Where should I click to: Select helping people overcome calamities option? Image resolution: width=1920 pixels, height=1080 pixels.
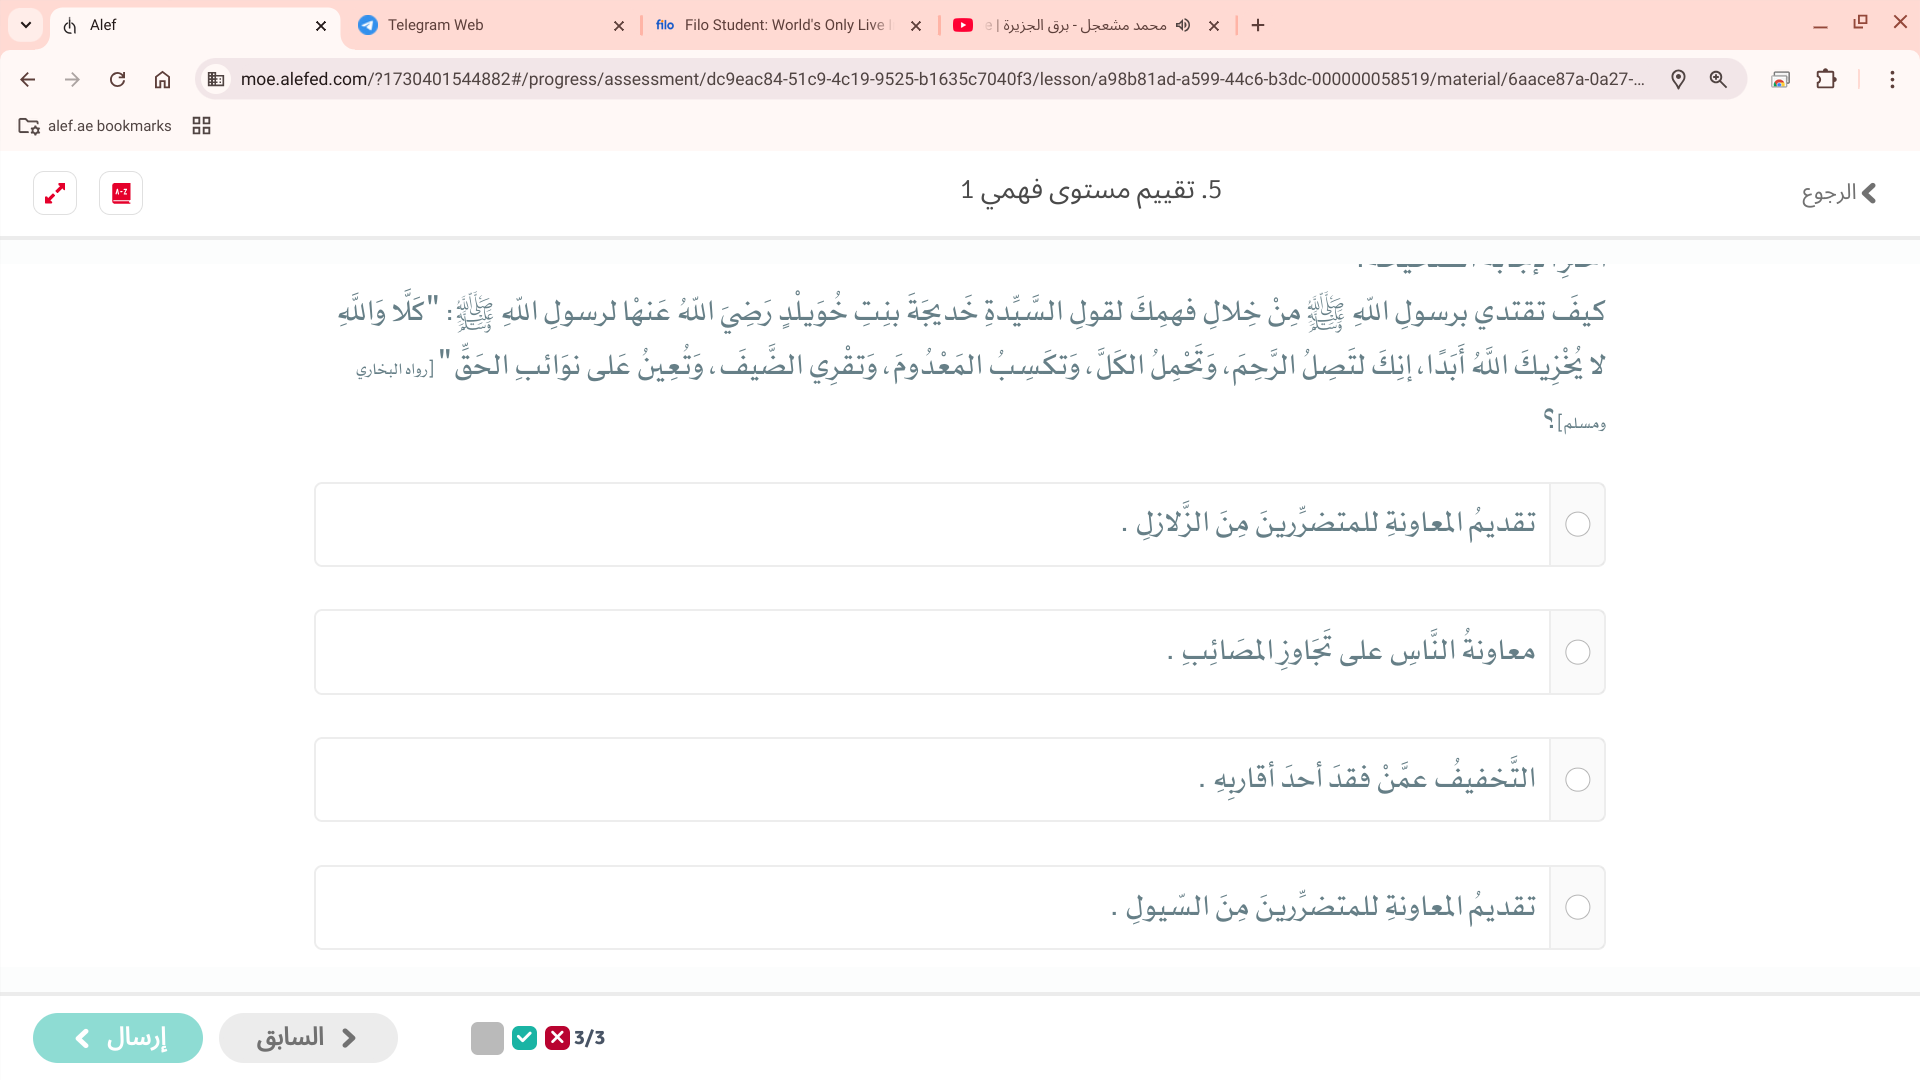click(1577, 652)
